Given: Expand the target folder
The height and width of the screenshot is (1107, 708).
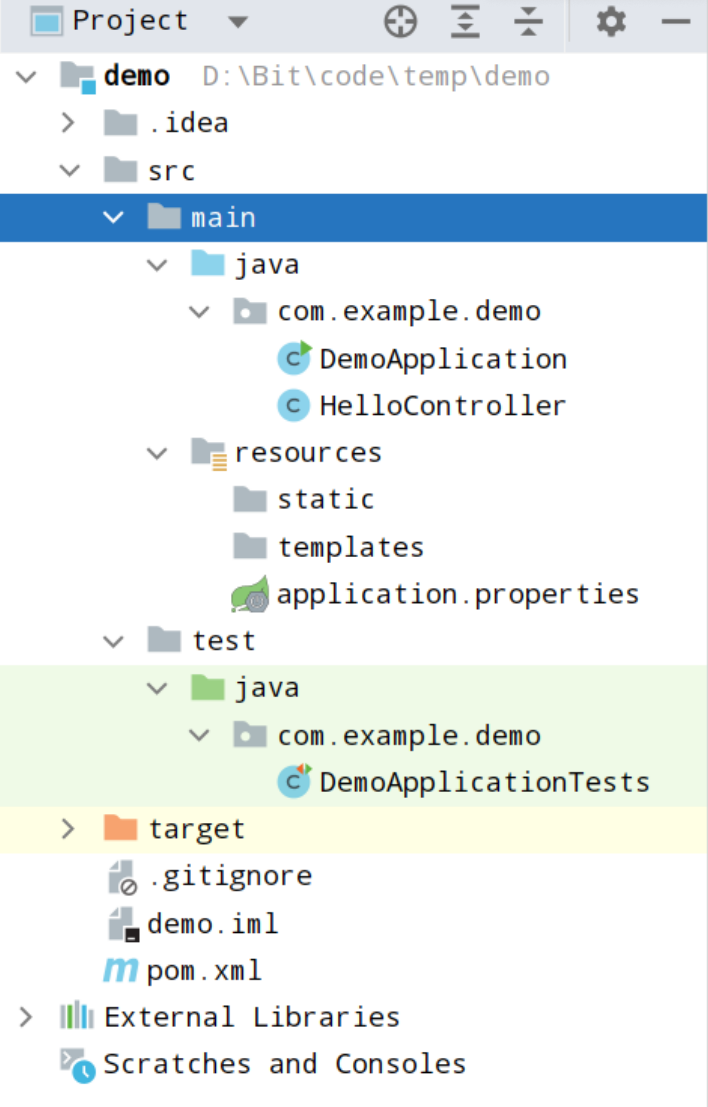Looking at the screenshot, I should pyautogui.click(x=68, y=829).
